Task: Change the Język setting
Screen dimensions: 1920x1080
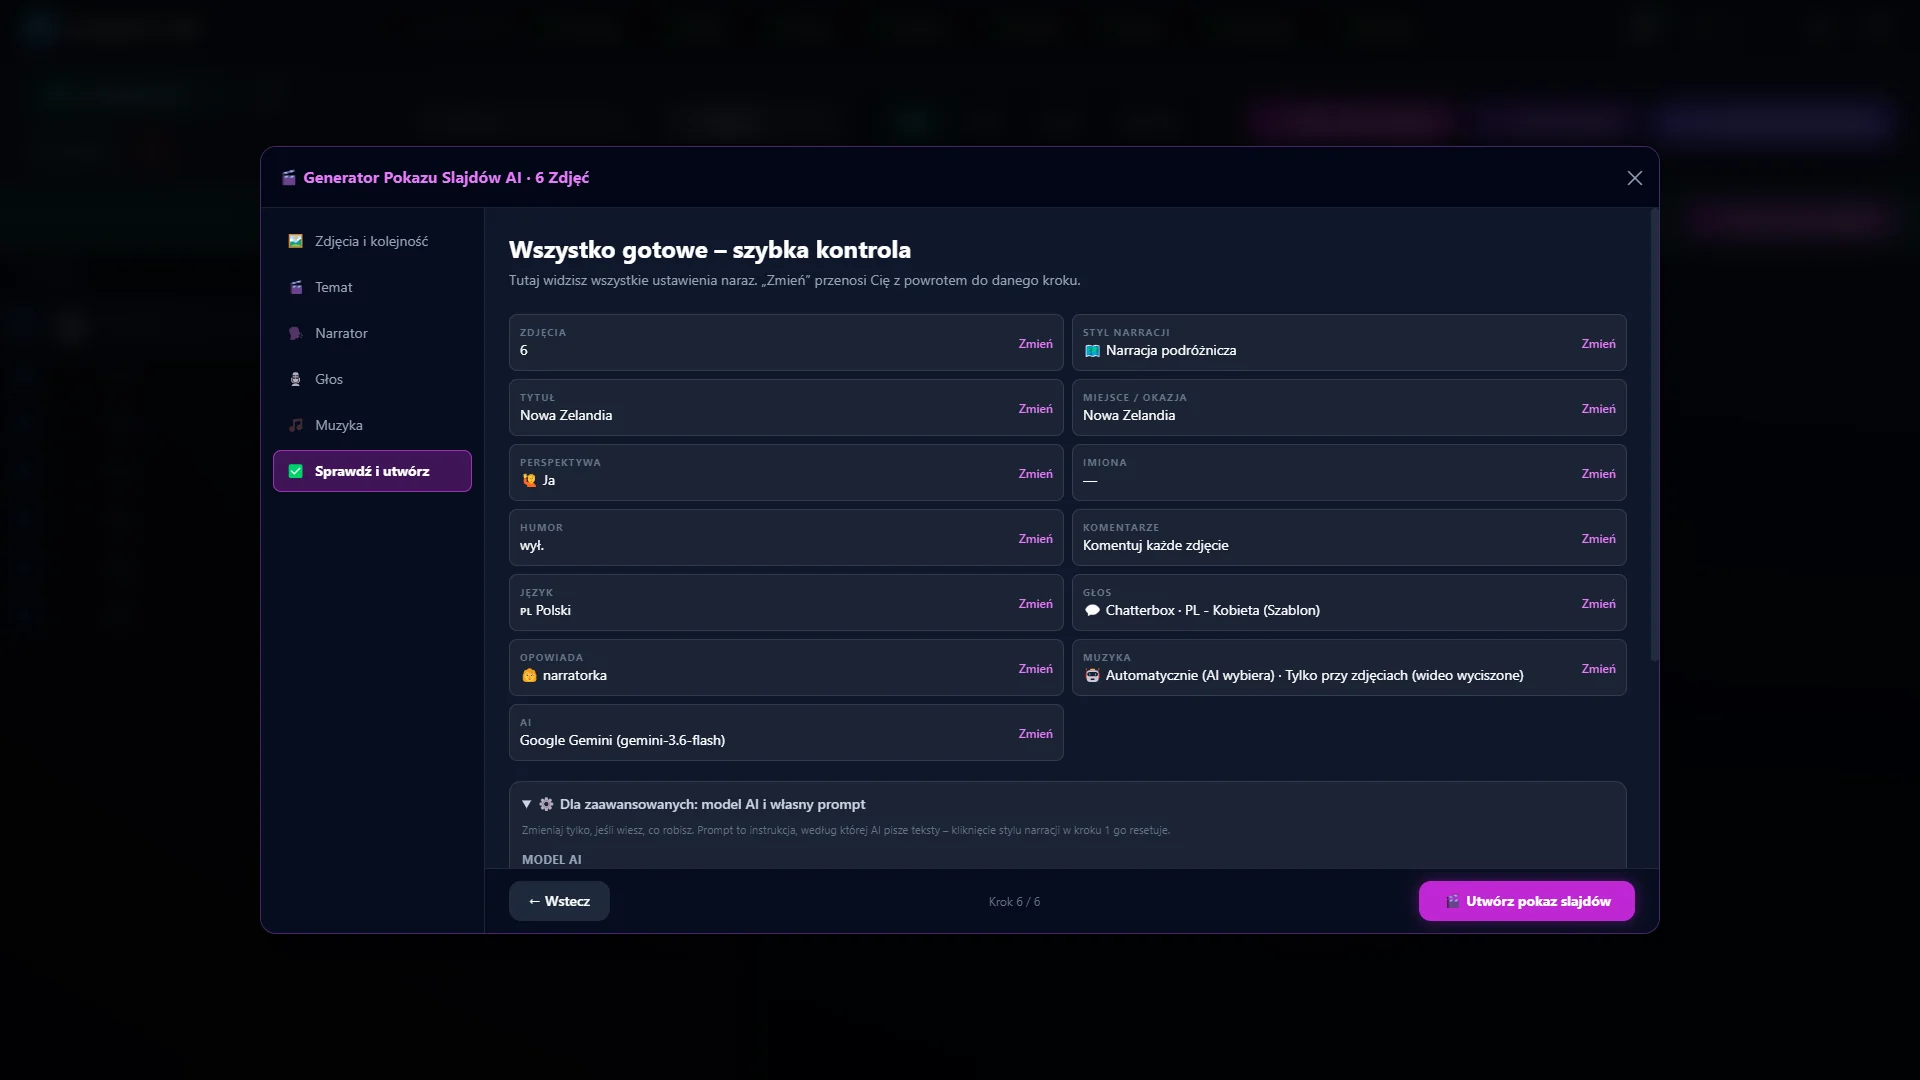Action: 1035,604
